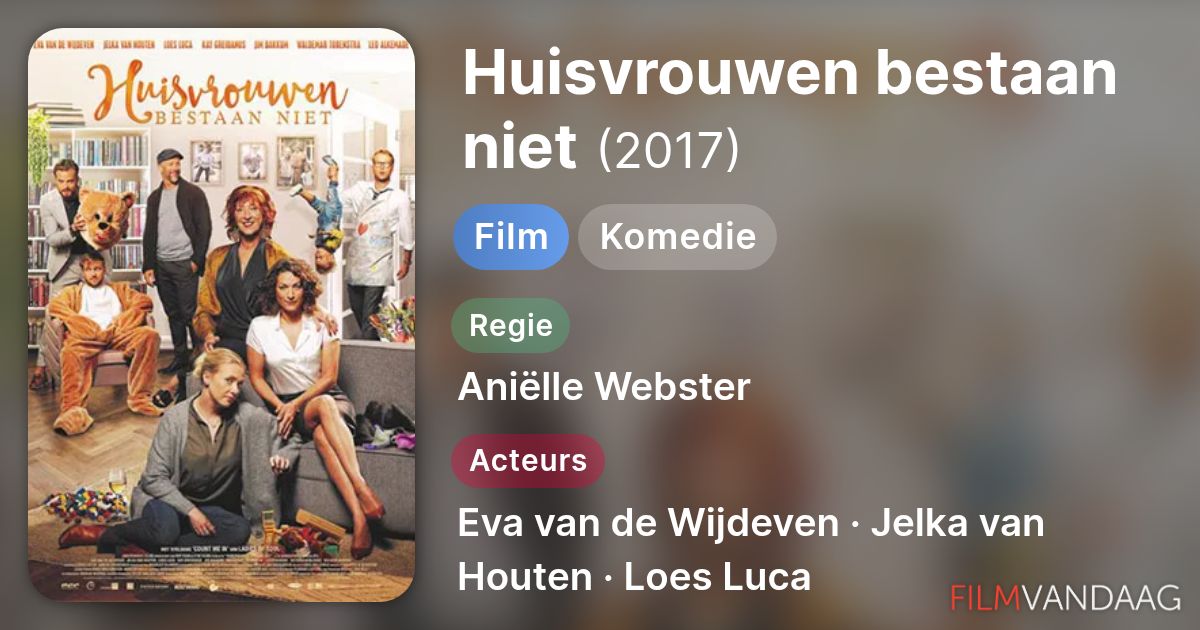Open actor Eva van de Wijdeven
This screenshot has height=630, width=1200.
(x=648, y=523)
